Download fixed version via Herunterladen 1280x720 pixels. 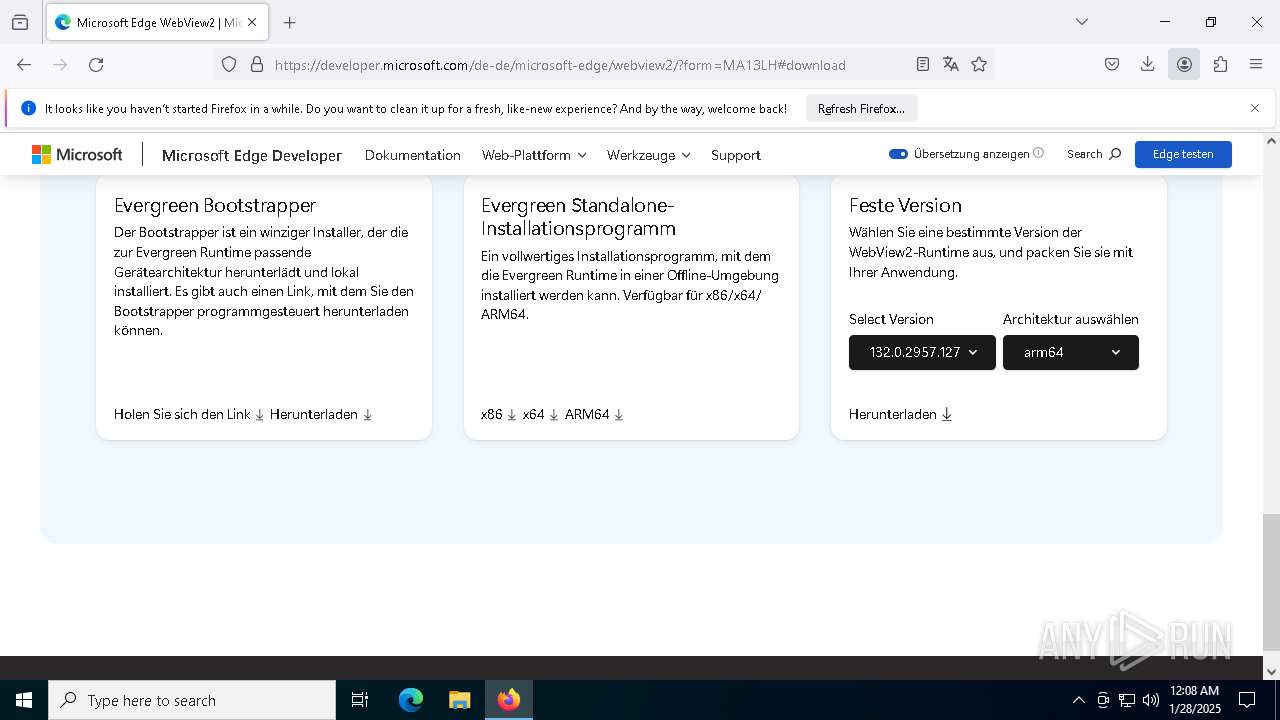900,414
